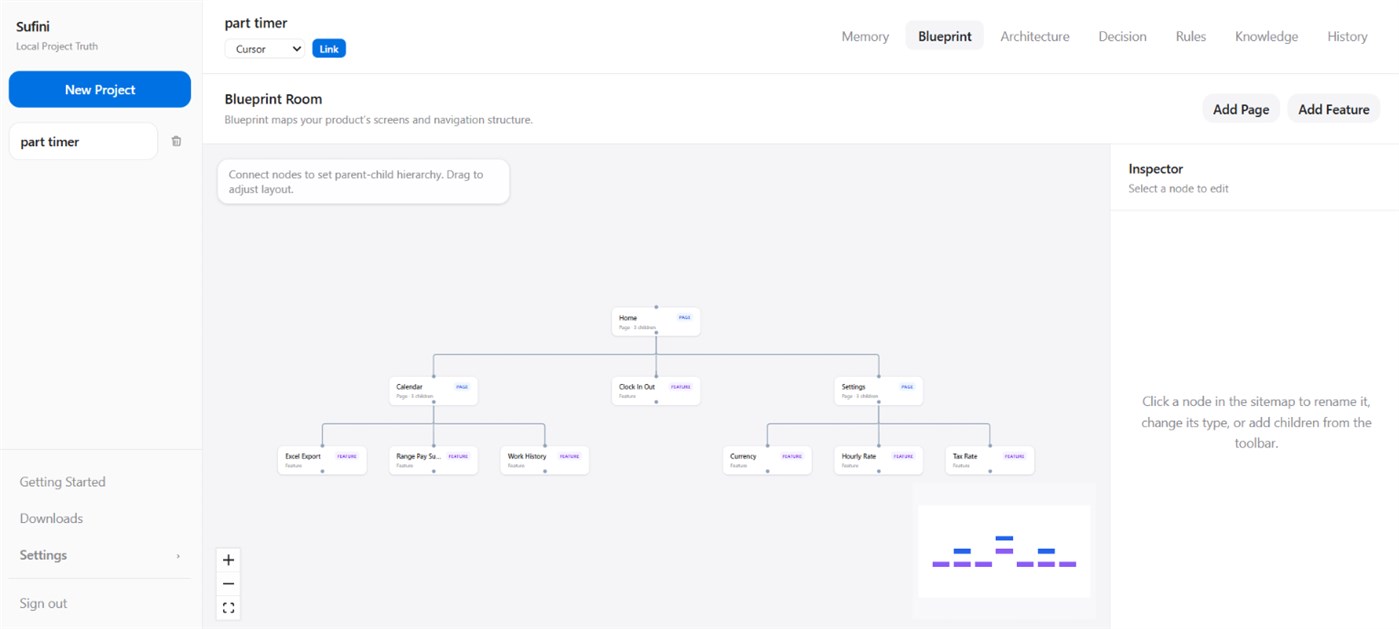Zoom out on the blueprint canvas

coord(228,584)
